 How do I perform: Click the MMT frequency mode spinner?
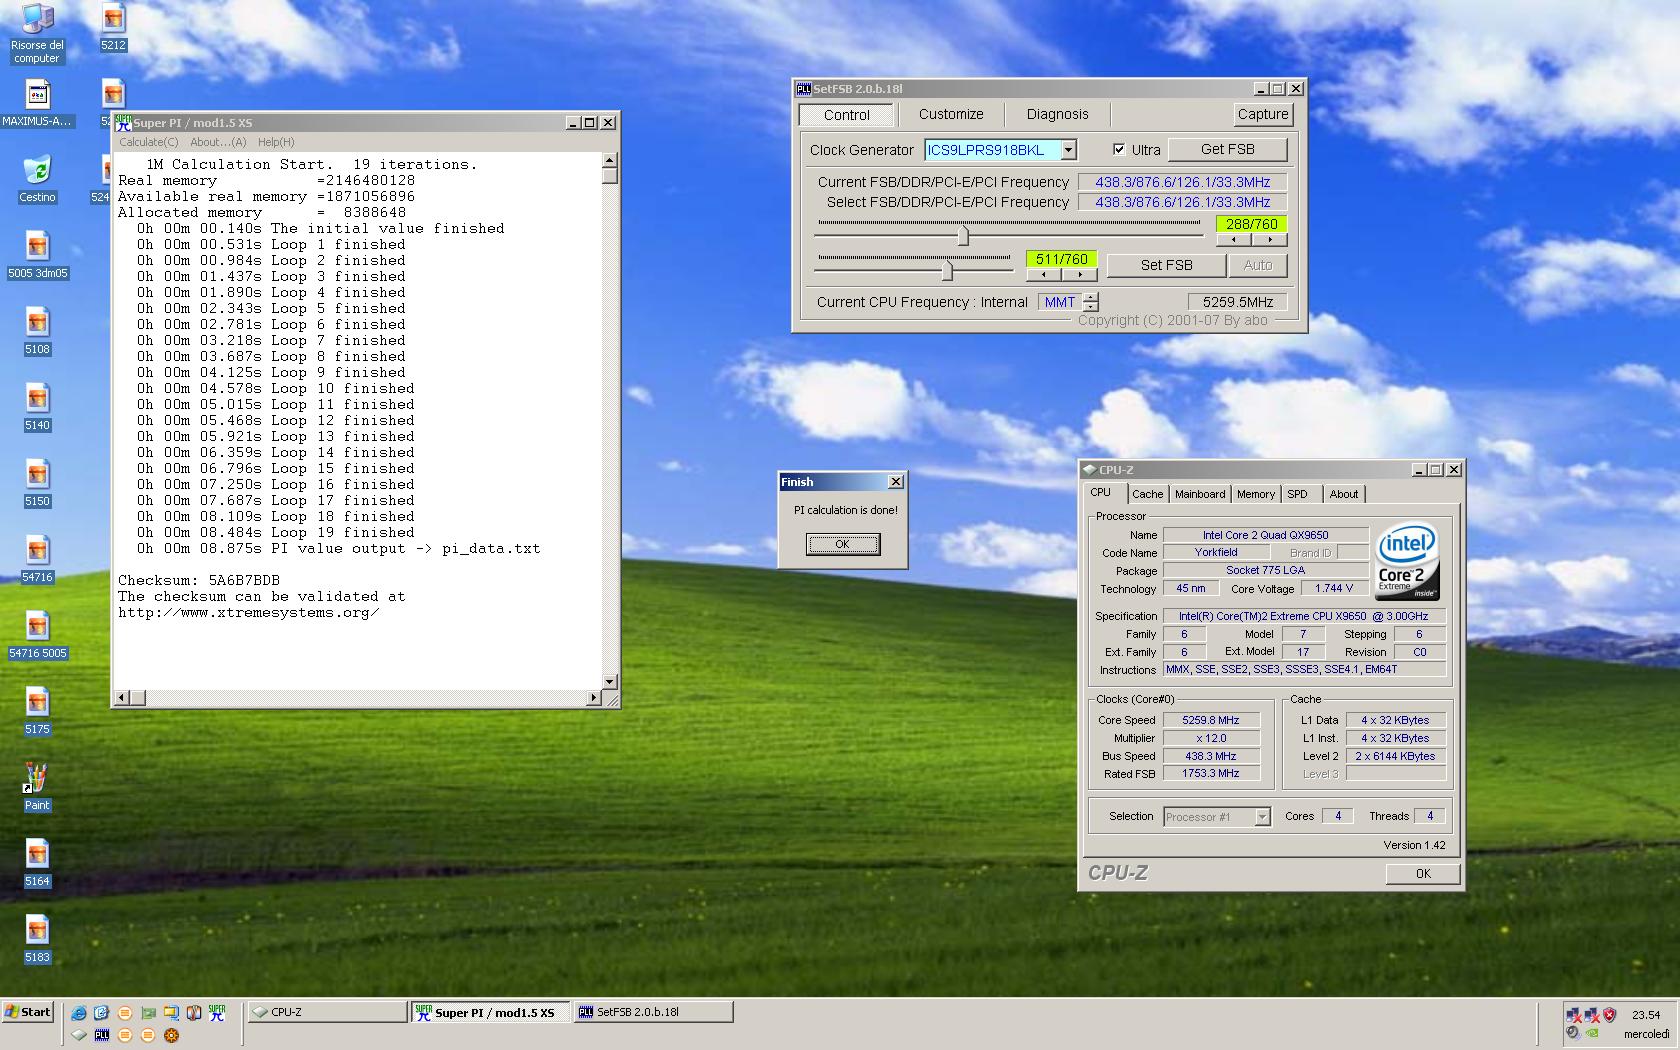click(x=1091, y=302)
